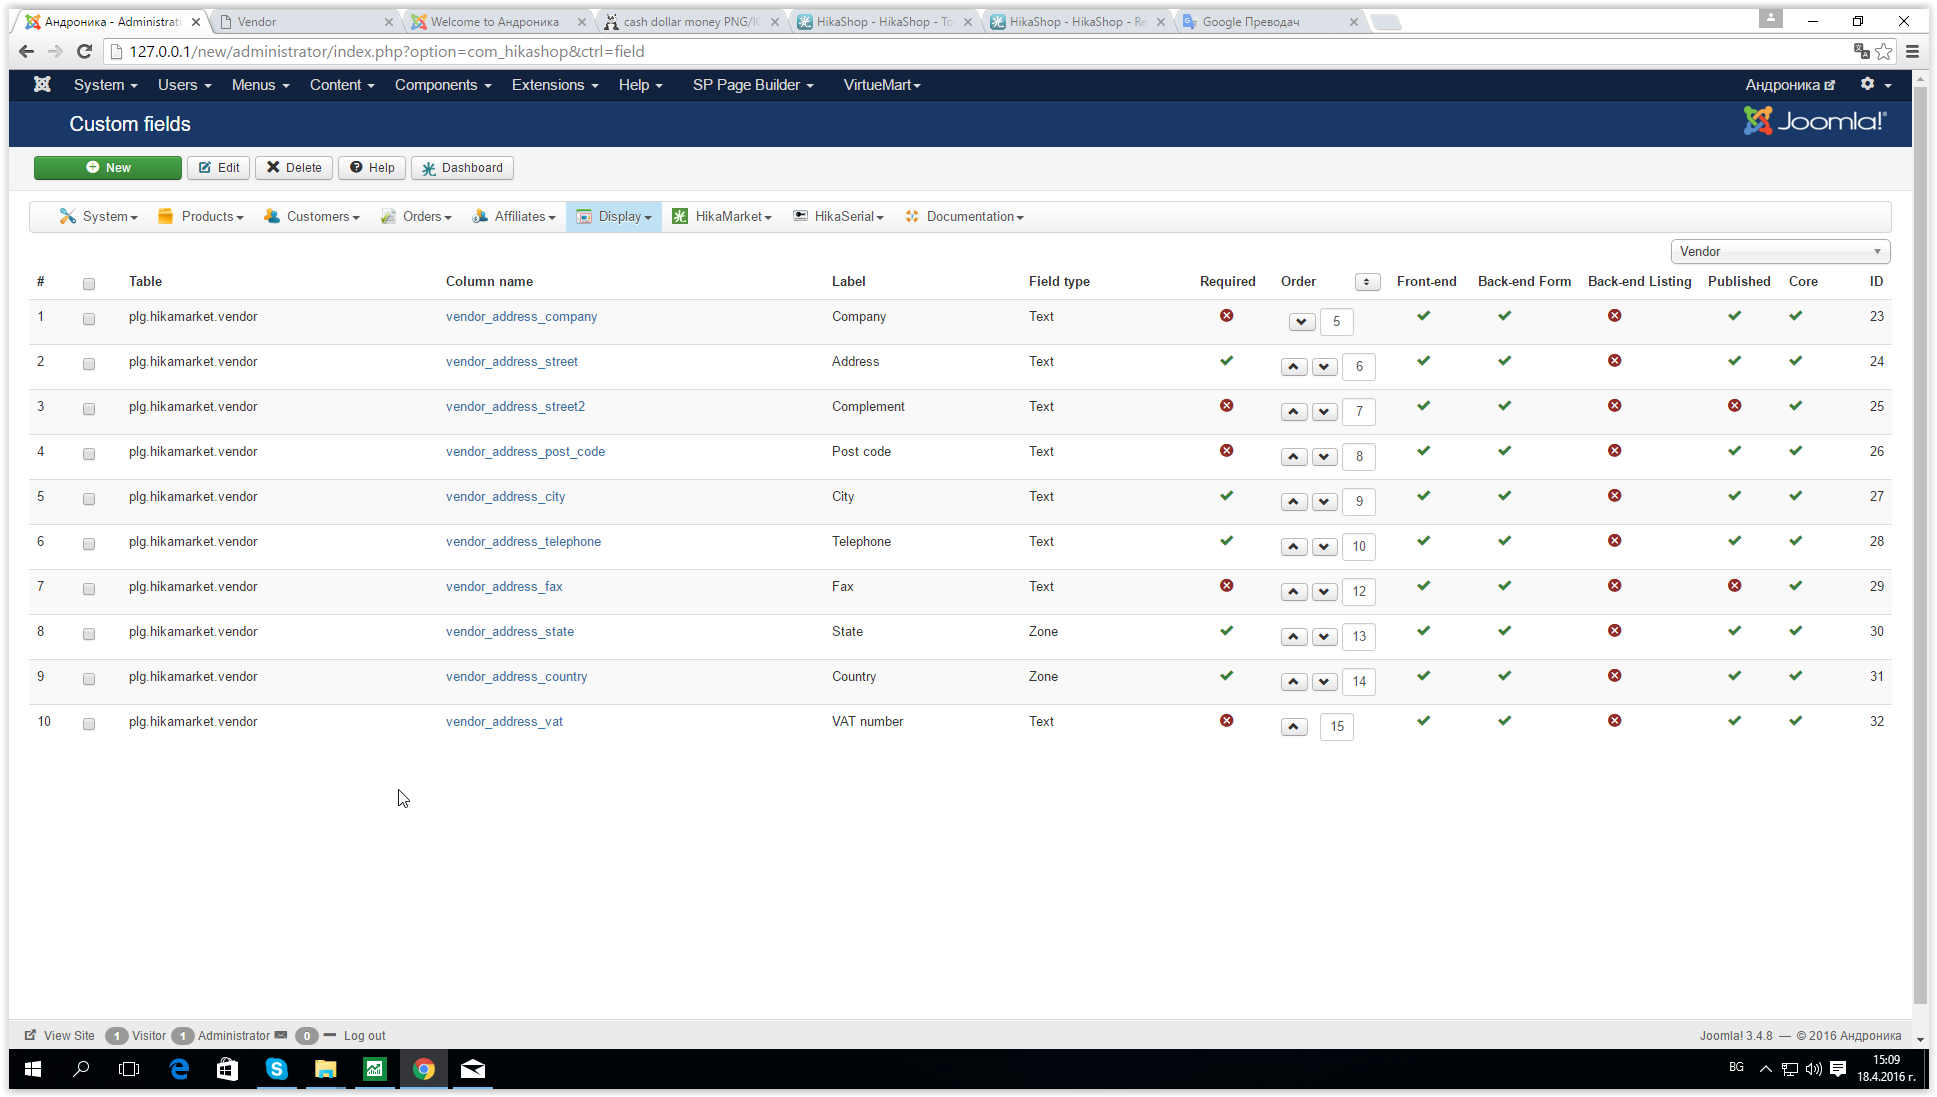This screenshot has height=1097, width=1937.
Task: Select checkbox for Telephone field row
Action: pos(89,544)
